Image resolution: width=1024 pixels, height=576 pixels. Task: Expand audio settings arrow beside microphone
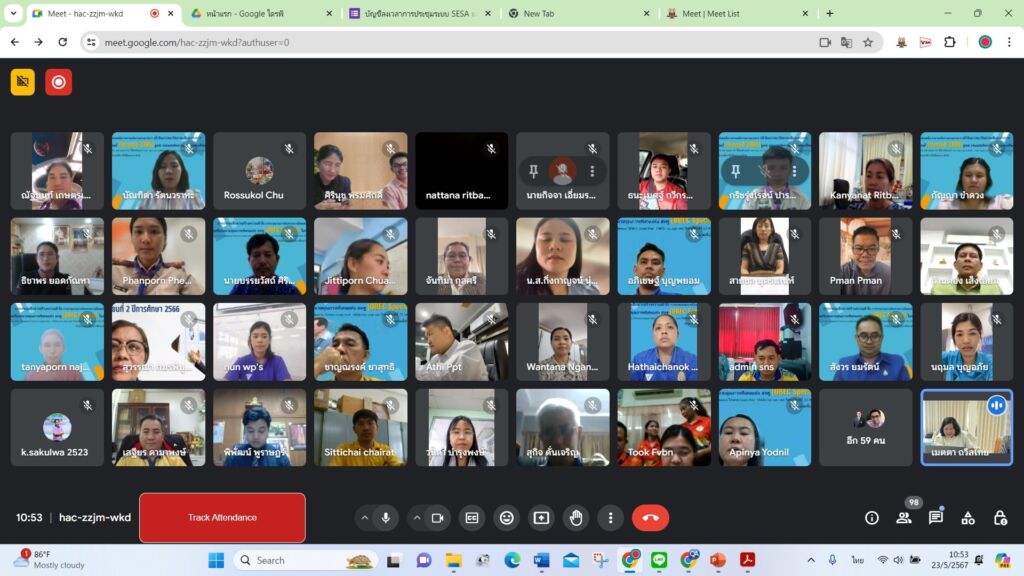pos(363,518)
